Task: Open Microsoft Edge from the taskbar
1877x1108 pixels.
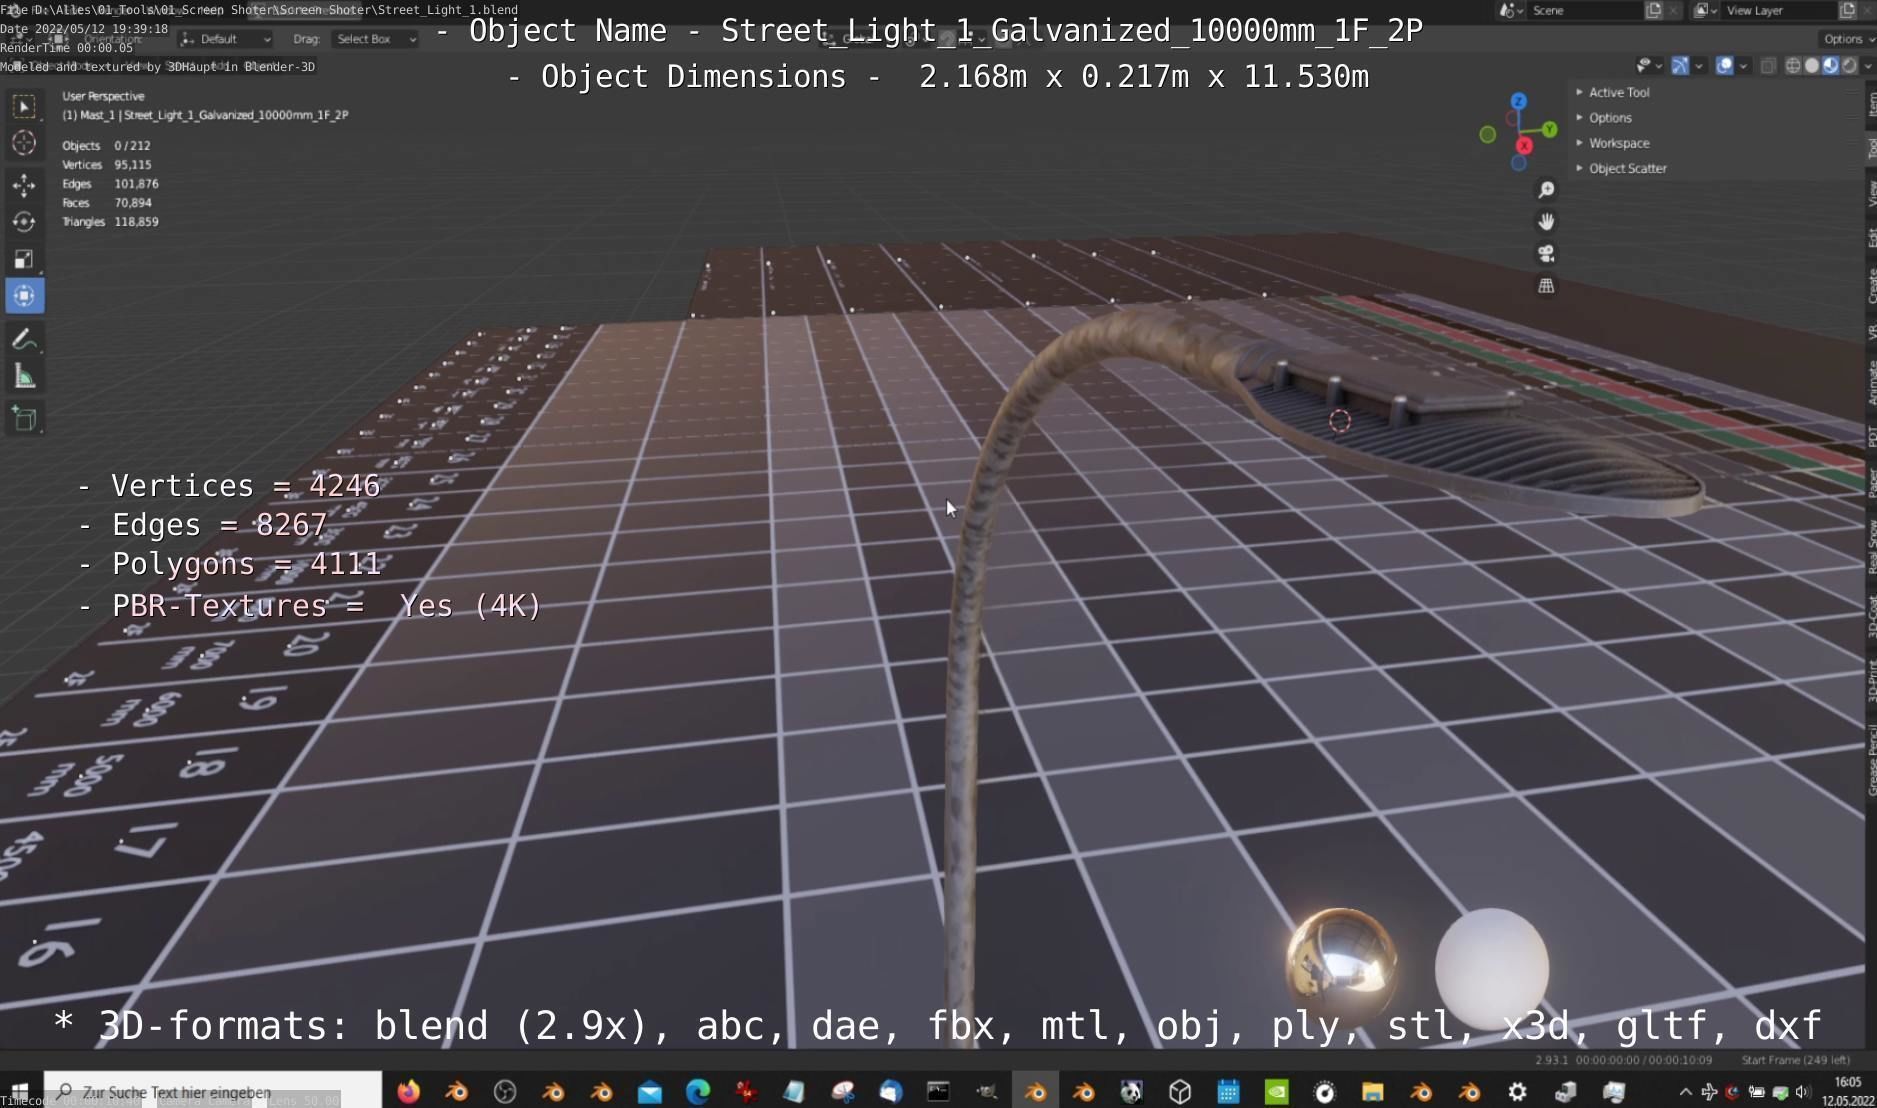Action: 697,1091
